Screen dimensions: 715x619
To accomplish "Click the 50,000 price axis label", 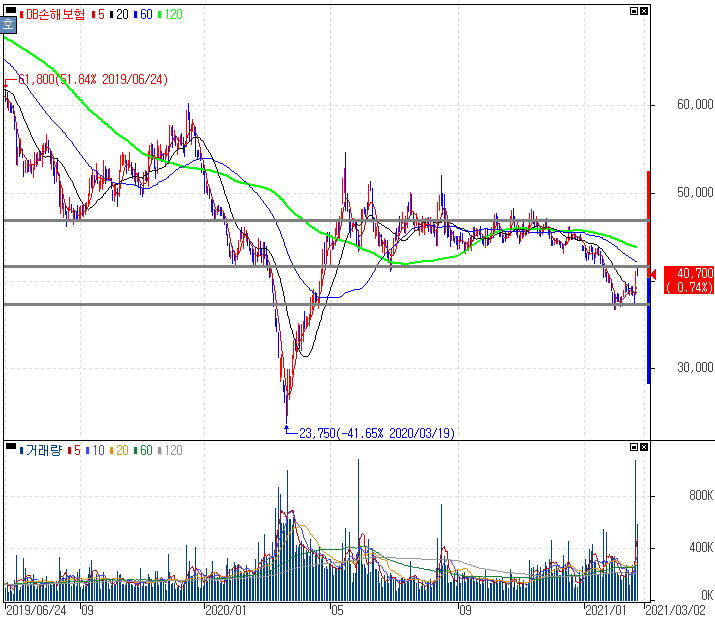I will point(695,192).
